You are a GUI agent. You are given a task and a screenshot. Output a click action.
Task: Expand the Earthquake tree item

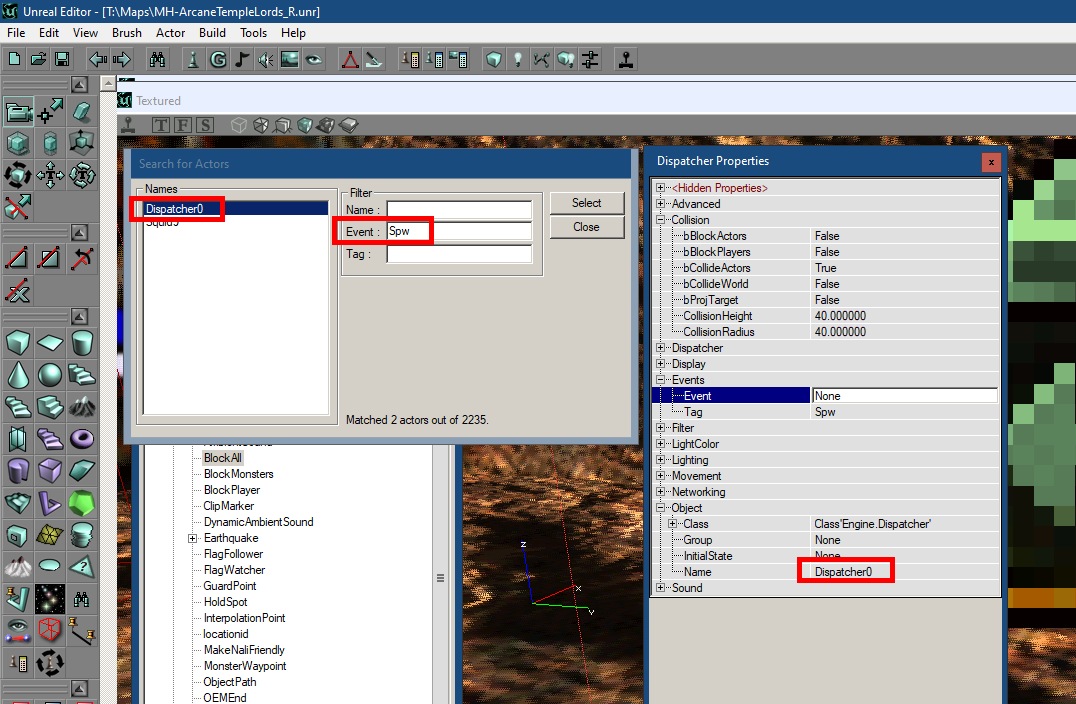pyautogui.click(x=191, y=537)
